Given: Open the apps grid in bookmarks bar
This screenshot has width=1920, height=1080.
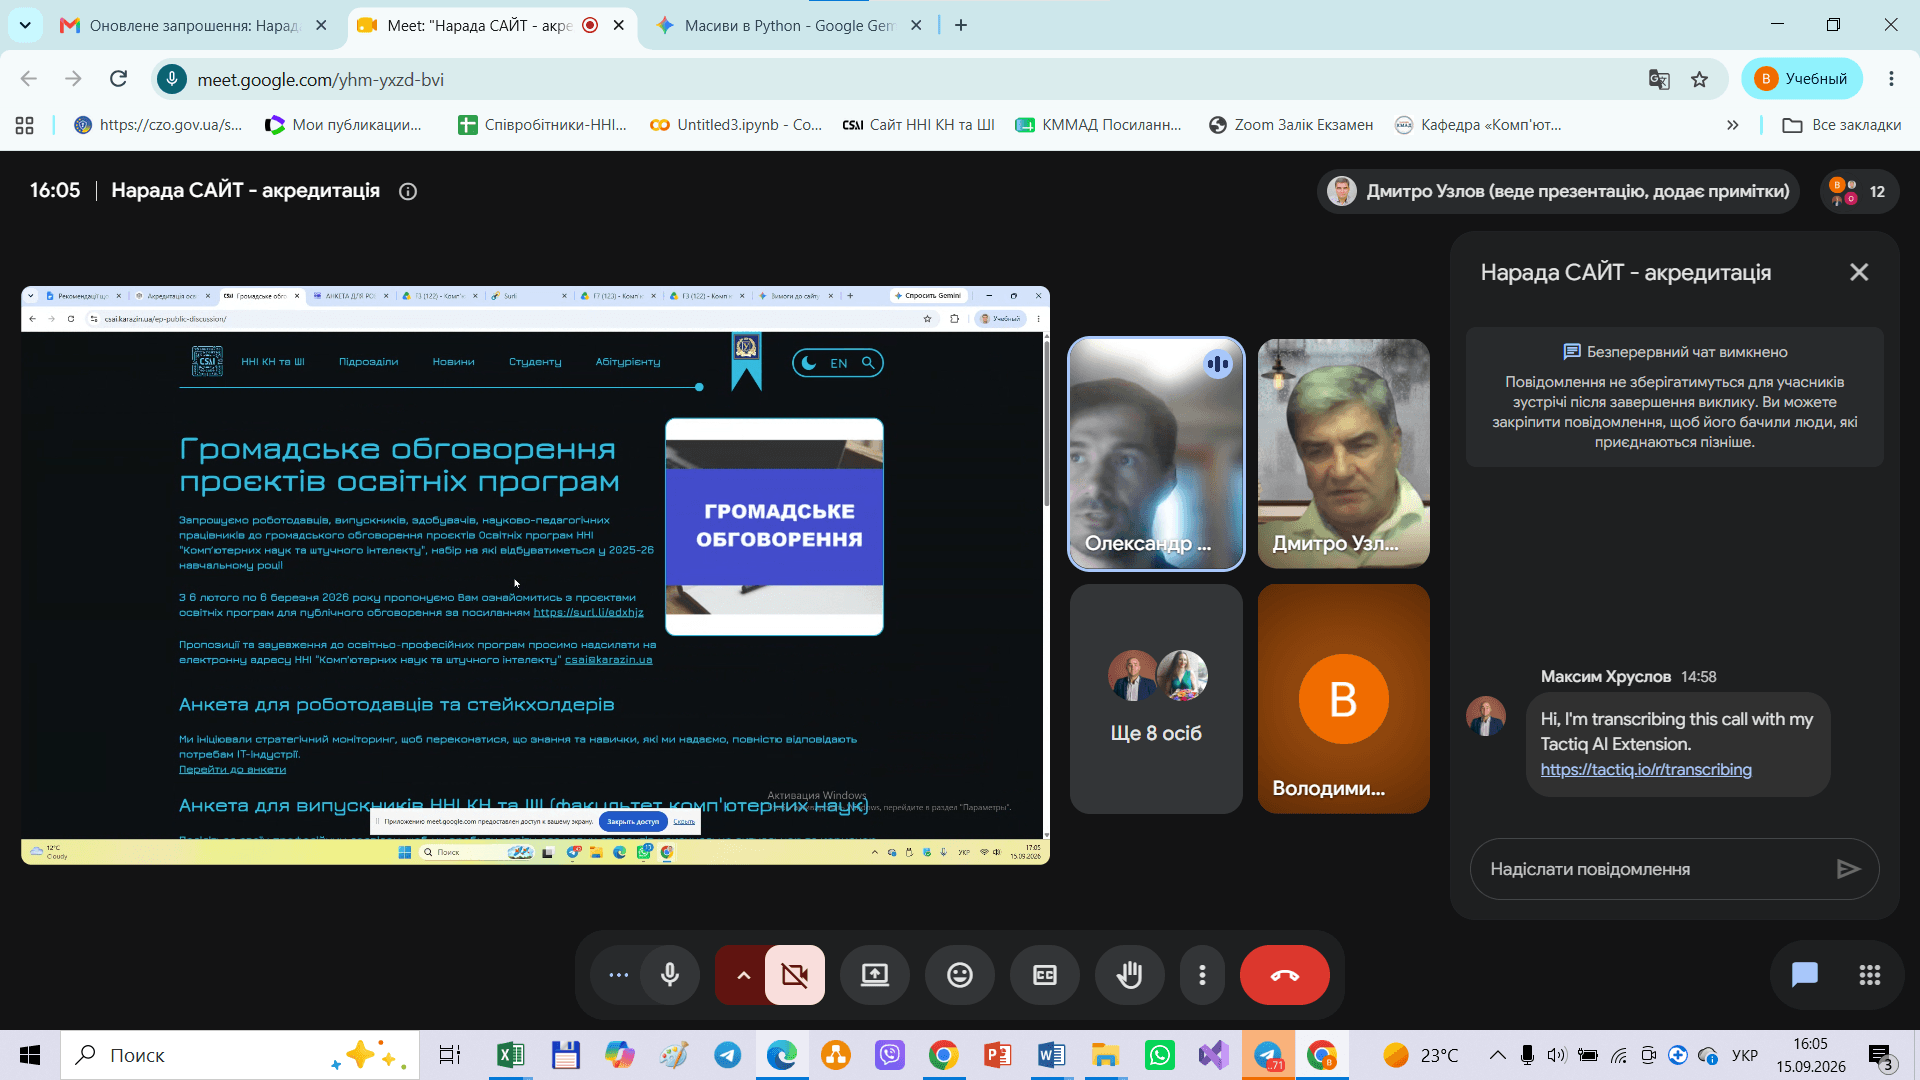Looking at the screenshot, I should coord(25,125).
